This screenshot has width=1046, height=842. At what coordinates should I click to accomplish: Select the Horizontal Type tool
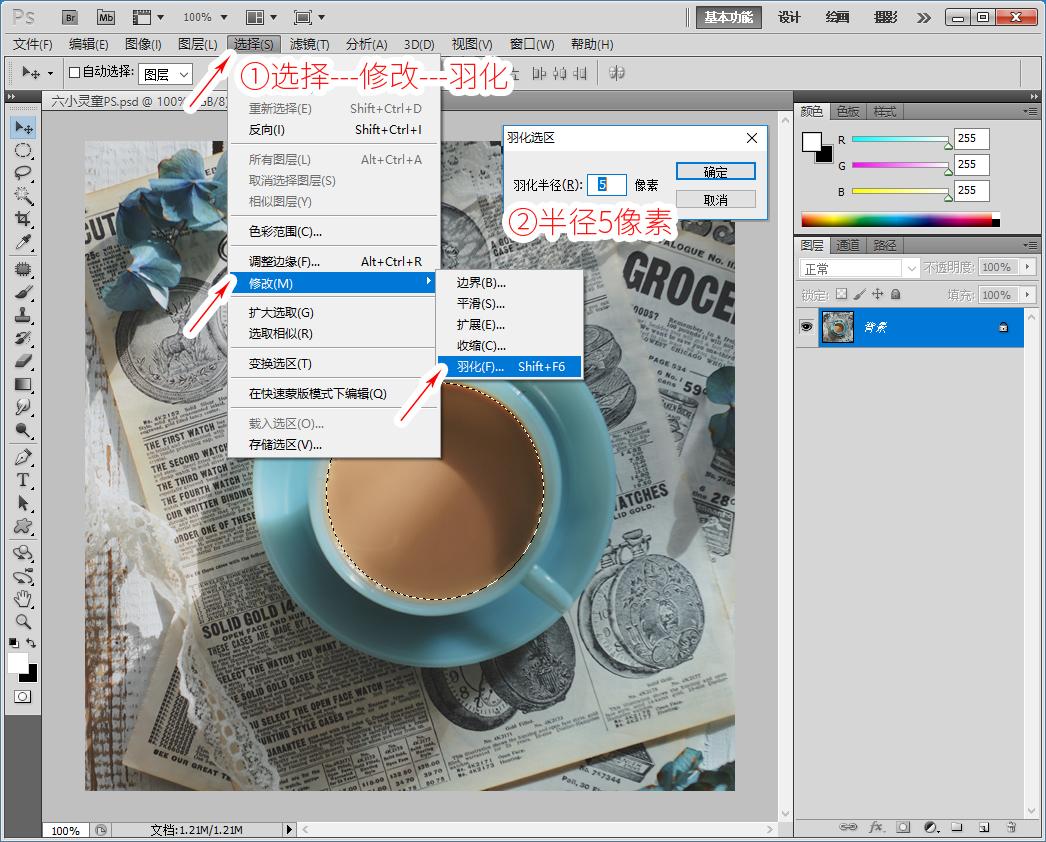coord(23,480)
